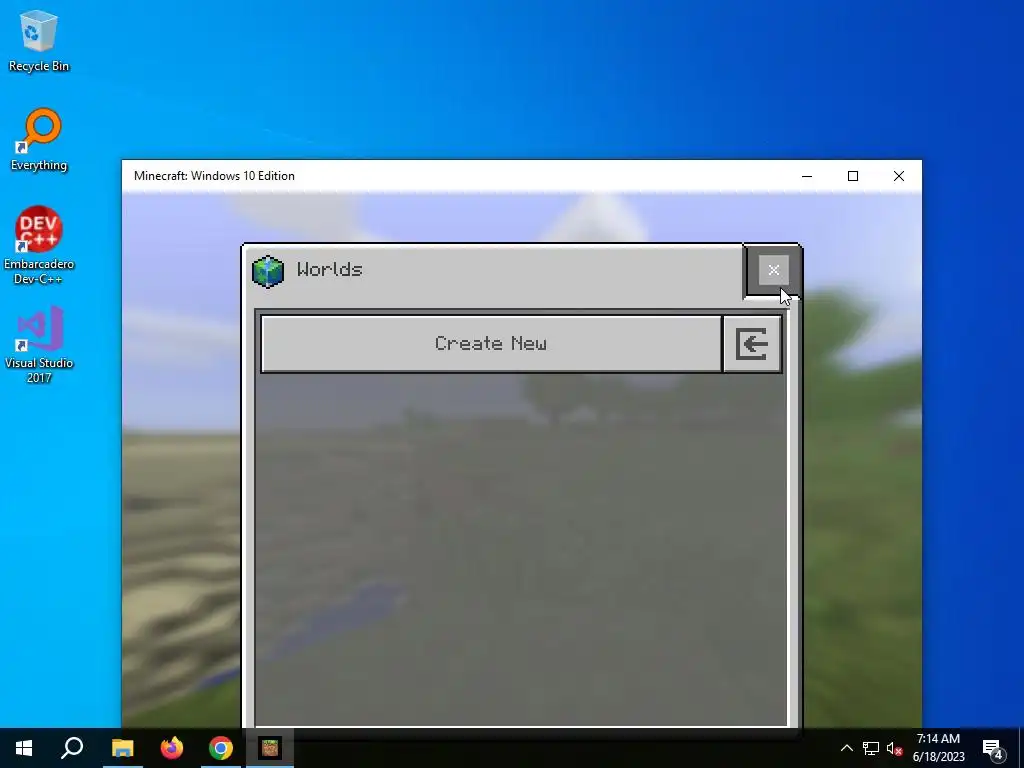This screenshot has width=1024, height=768.
Task: Click the Worlds globe block icon
Action: (x=268, y=271)
